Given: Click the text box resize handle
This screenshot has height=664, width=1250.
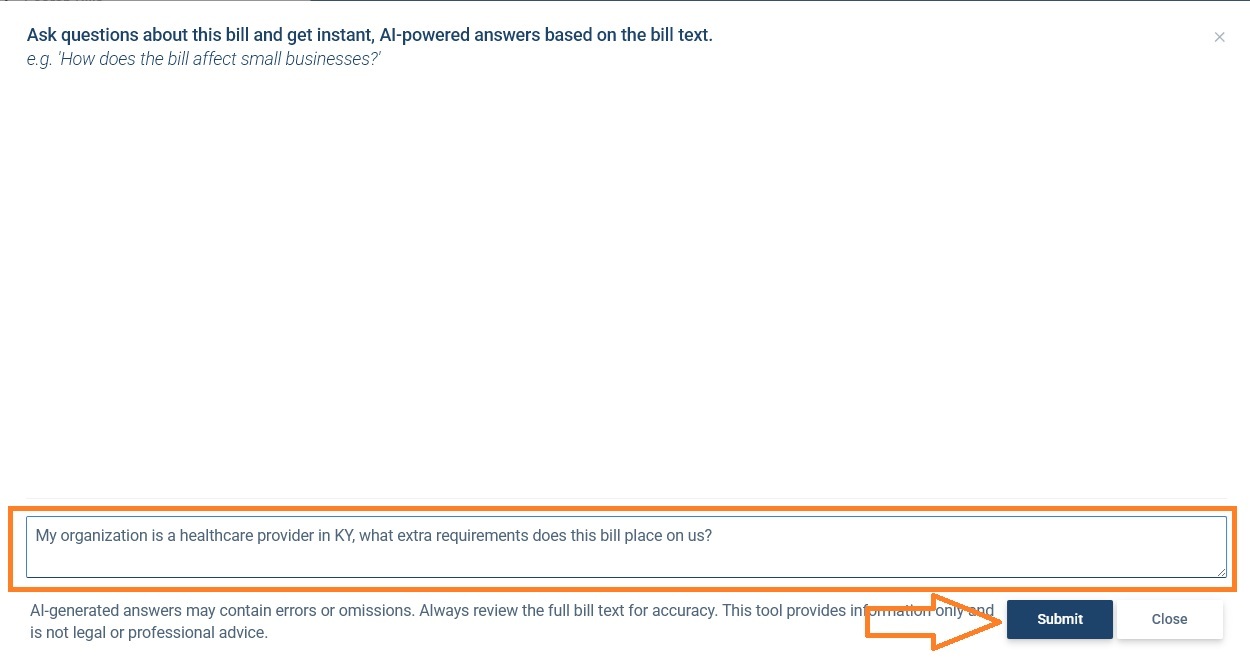Looking at the screenshot, I should [1221, 572].
